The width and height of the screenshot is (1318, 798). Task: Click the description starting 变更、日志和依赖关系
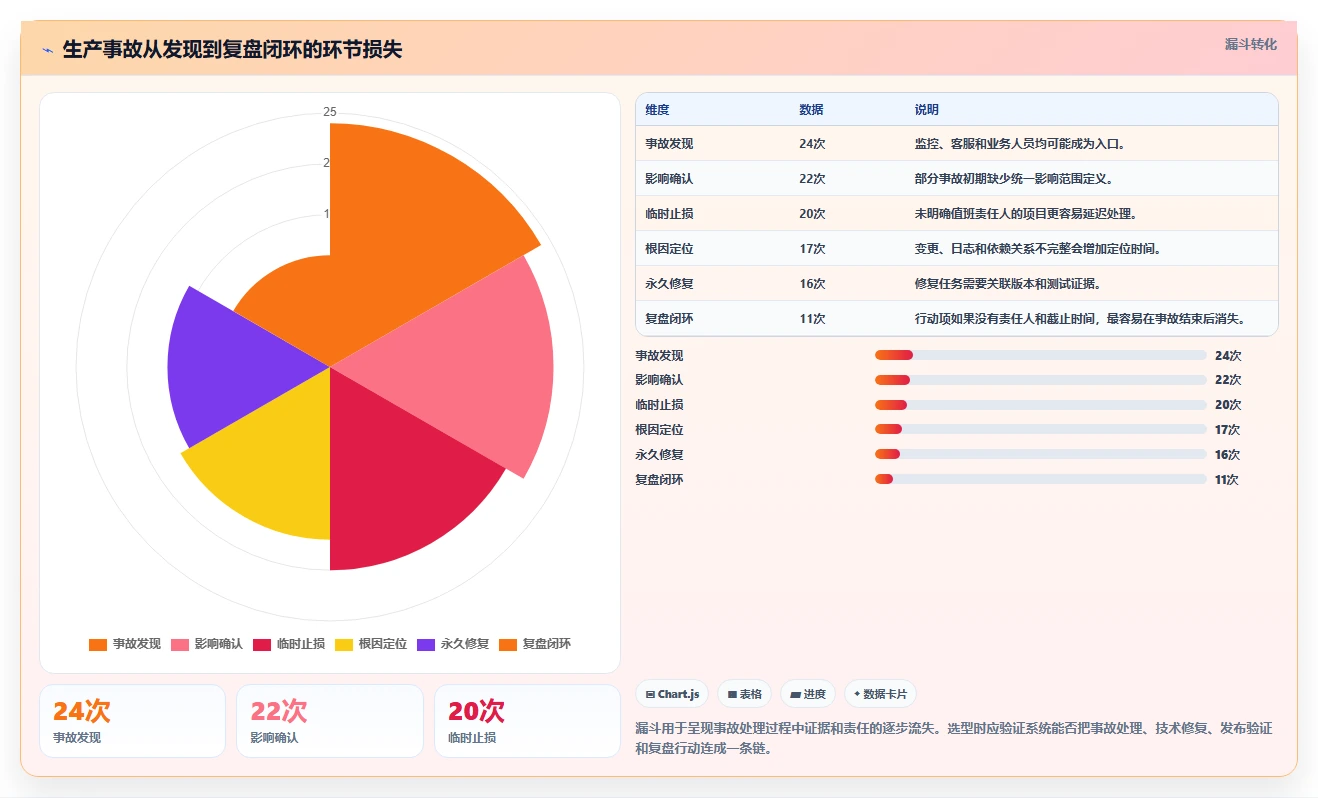pos(1038,249)
